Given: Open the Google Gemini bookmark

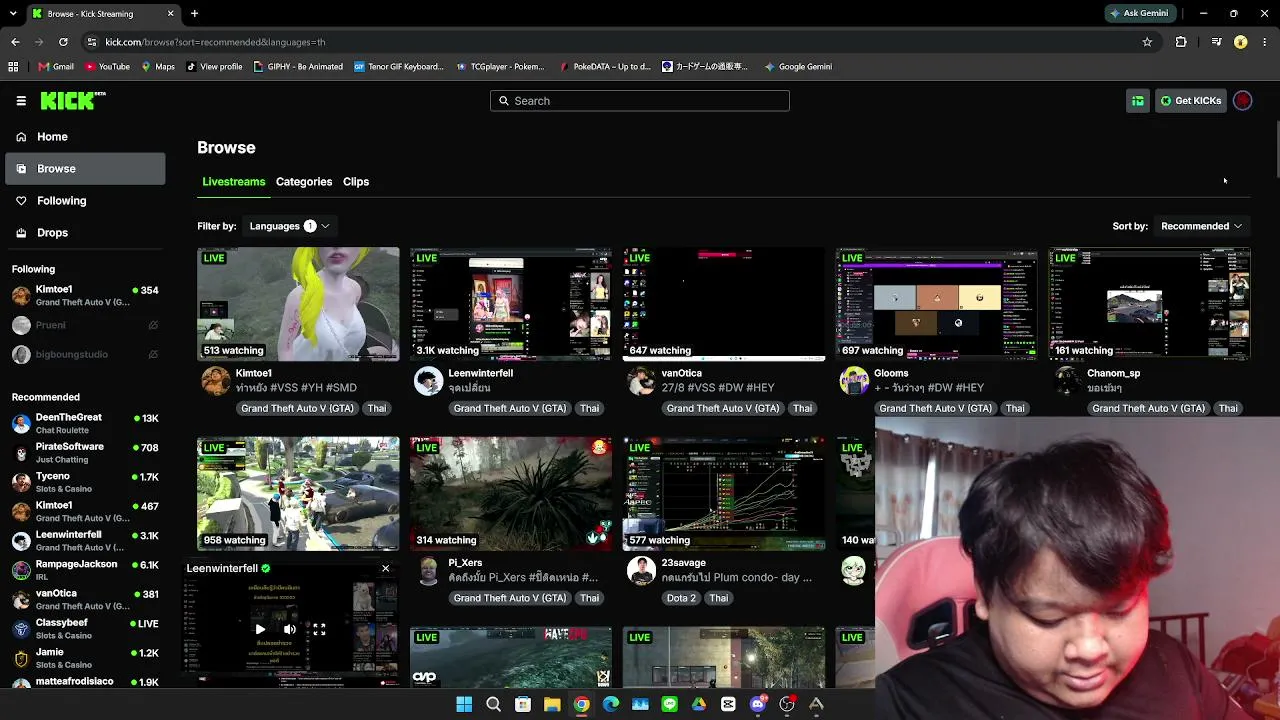Looking at the screenshot, I should (x=798, y=67).
